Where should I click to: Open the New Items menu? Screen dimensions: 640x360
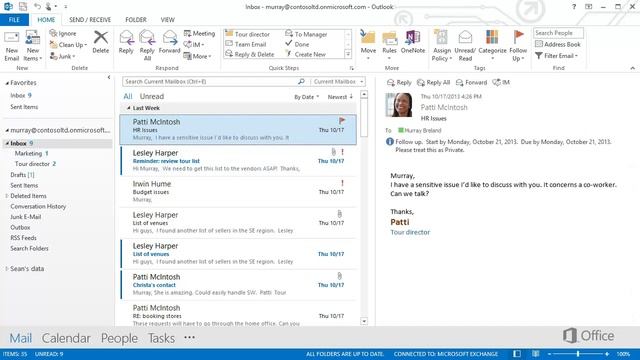tap(33, 46)
